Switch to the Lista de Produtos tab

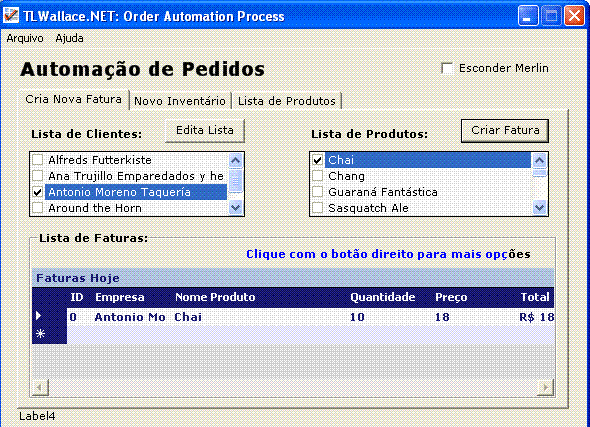pyautogui.click(x=286, y=101)
